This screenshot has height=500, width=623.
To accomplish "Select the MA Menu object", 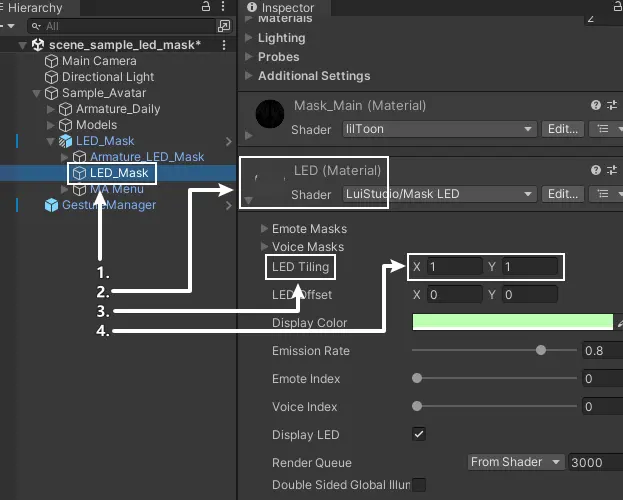I will [x=117, y=189].
